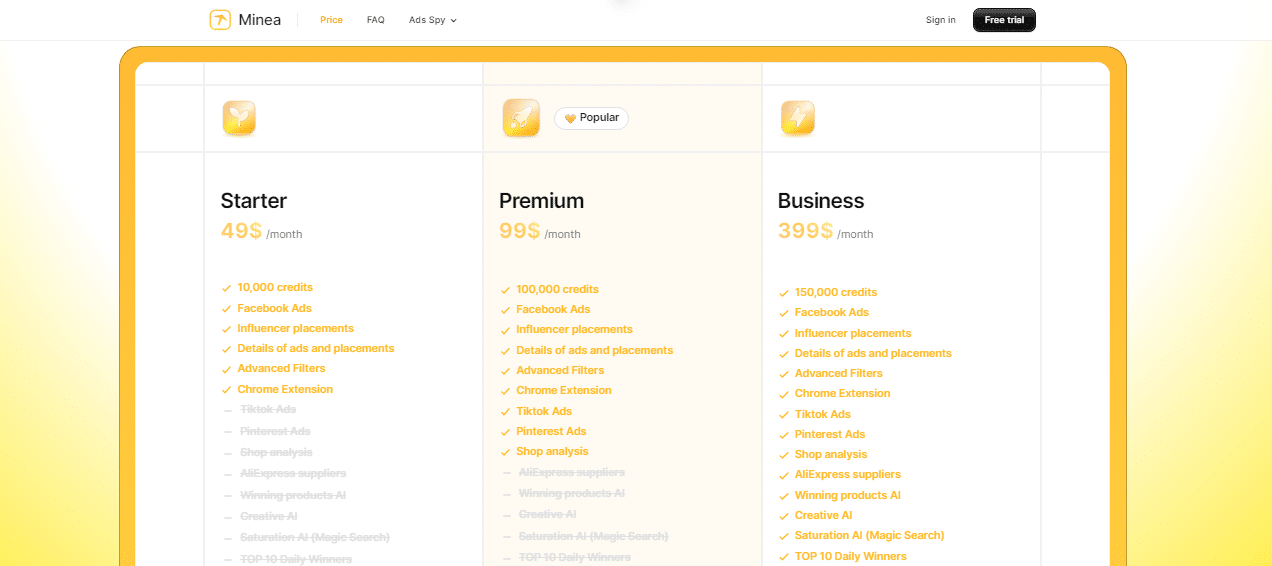Click the 99$ price
1272x566 pixels.
520,231
